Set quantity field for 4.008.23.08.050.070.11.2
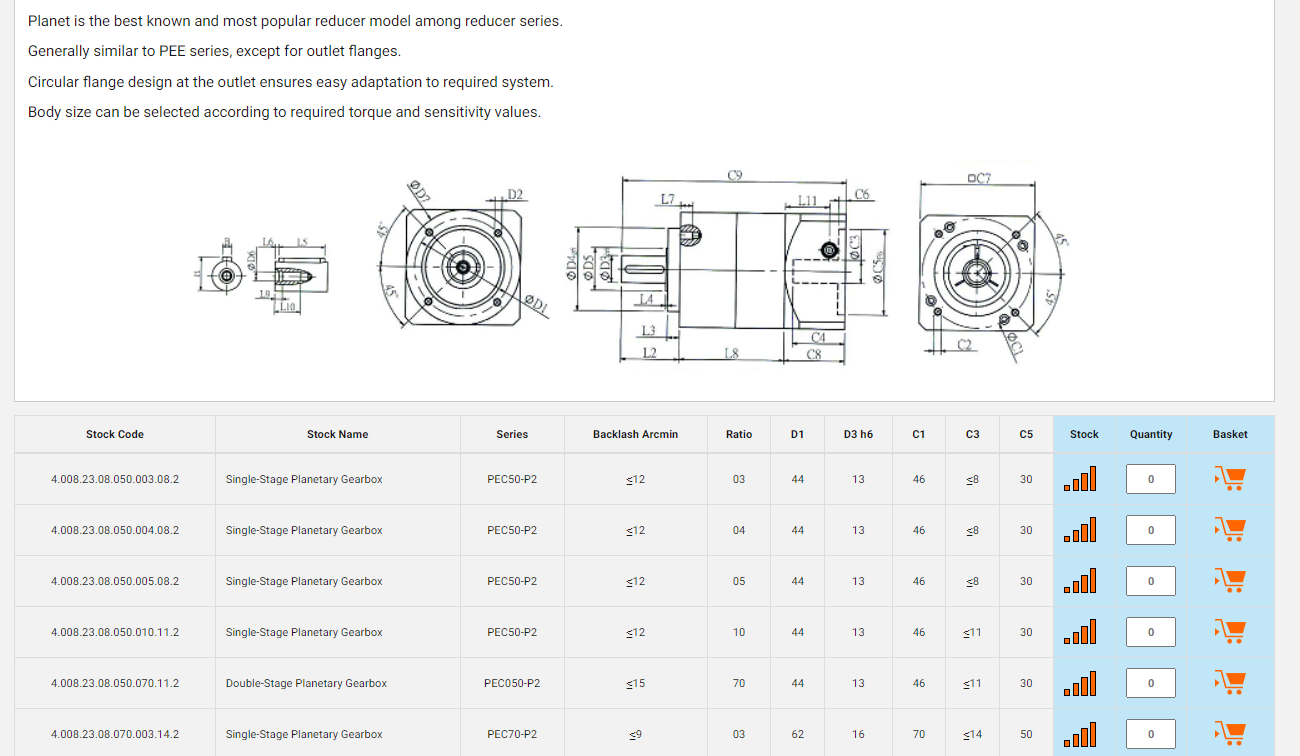 pos(1151,683)
